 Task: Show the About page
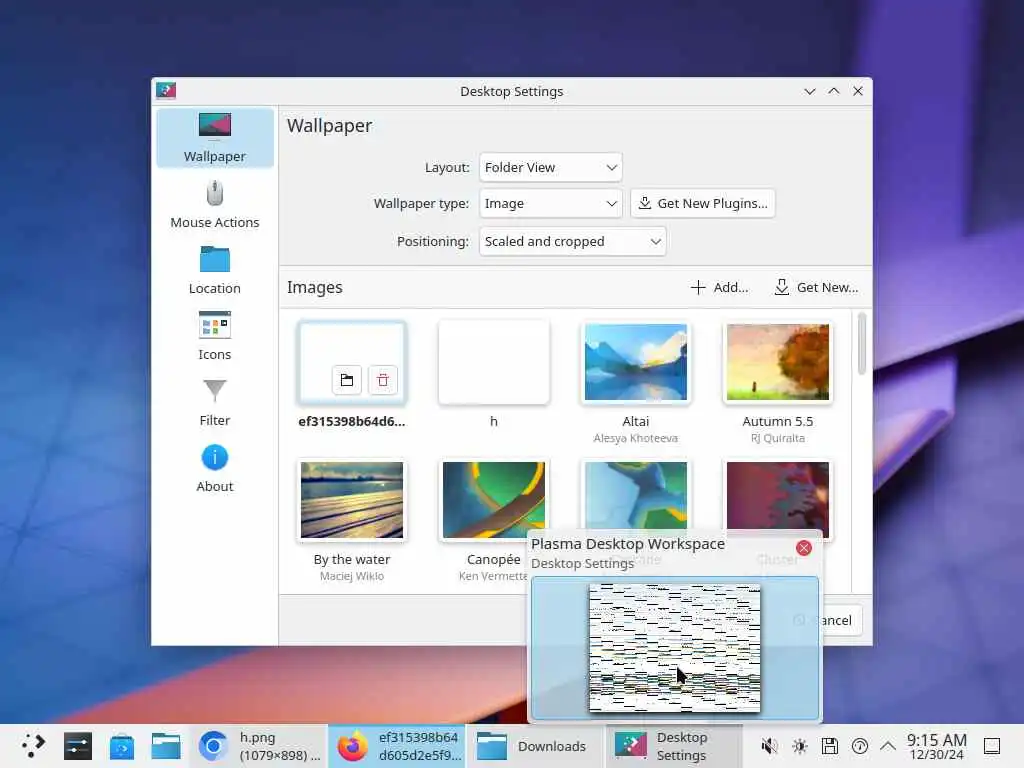[x=214, y=468]
